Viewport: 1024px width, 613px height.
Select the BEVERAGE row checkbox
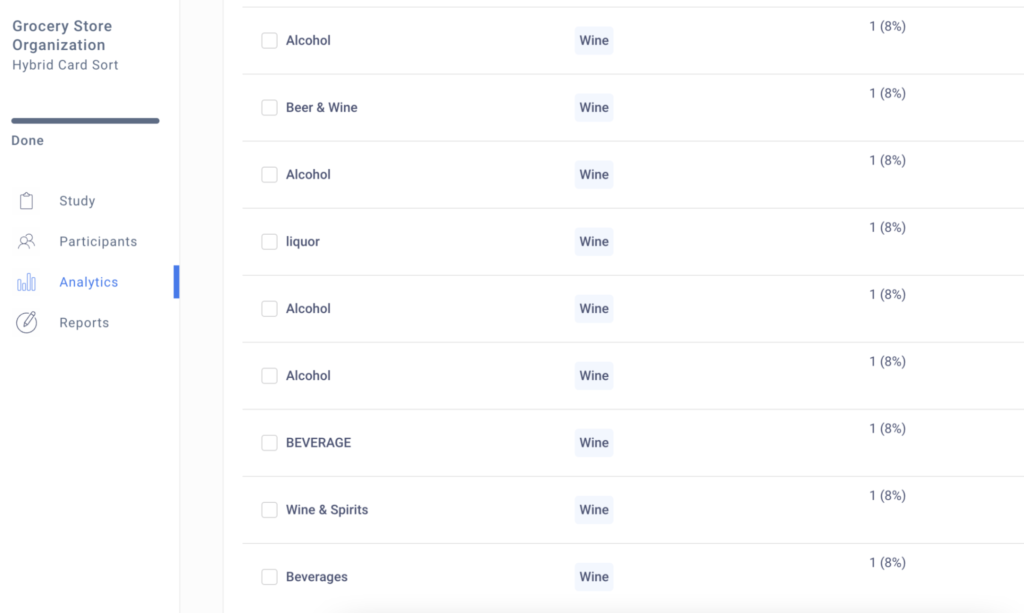pyautogui.click(x=269, y=443)
